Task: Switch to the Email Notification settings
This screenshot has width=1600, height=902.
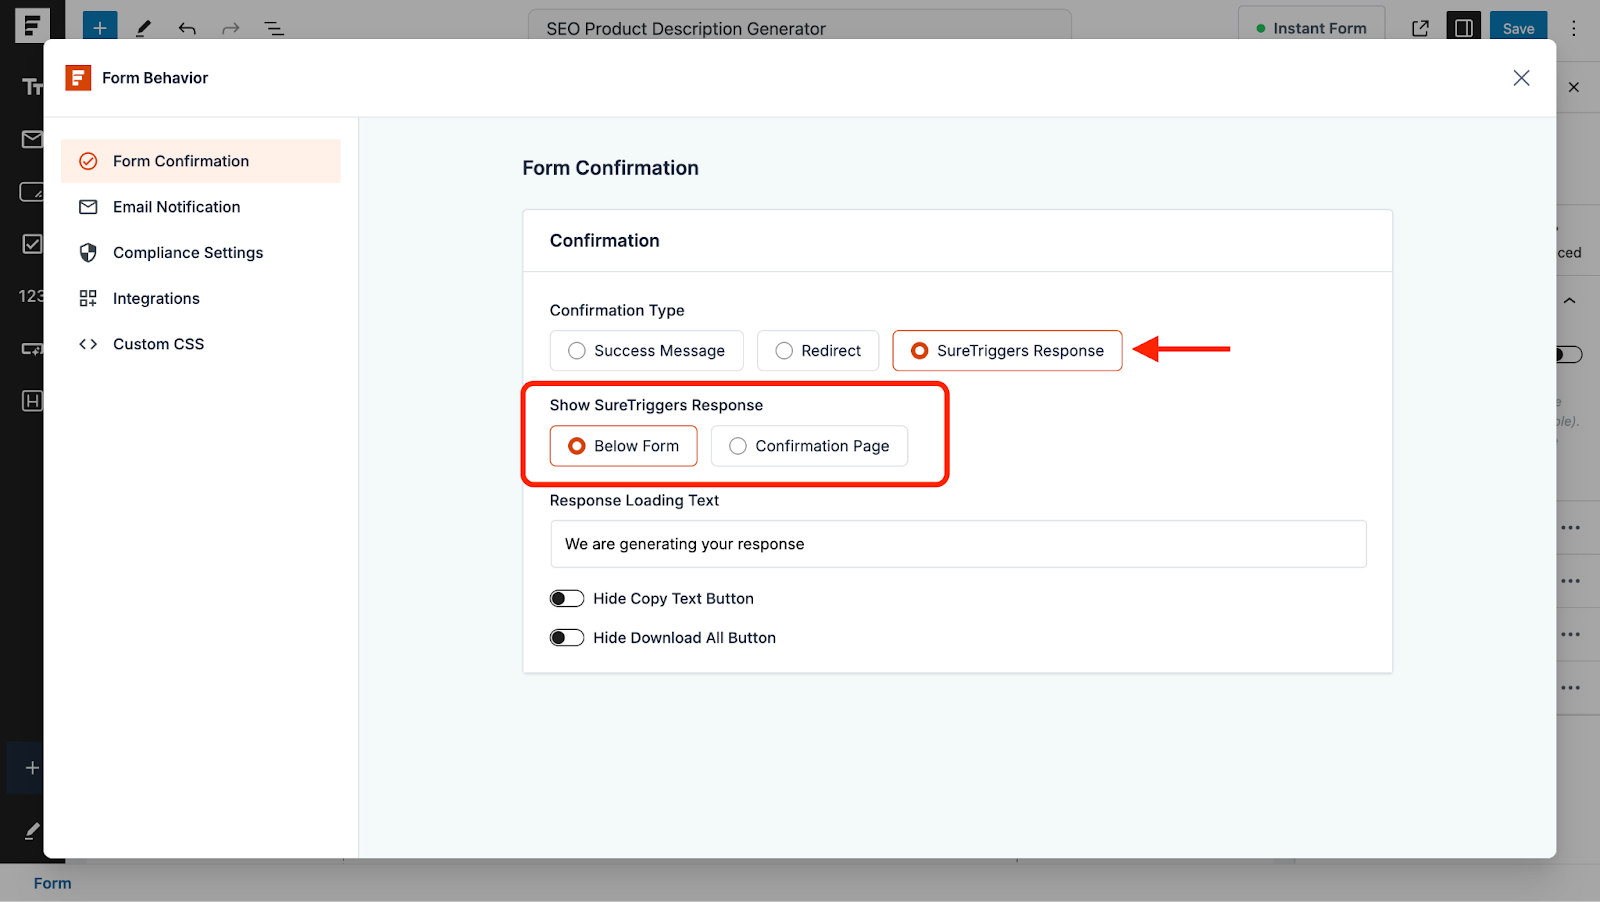Action: [176, 206]
